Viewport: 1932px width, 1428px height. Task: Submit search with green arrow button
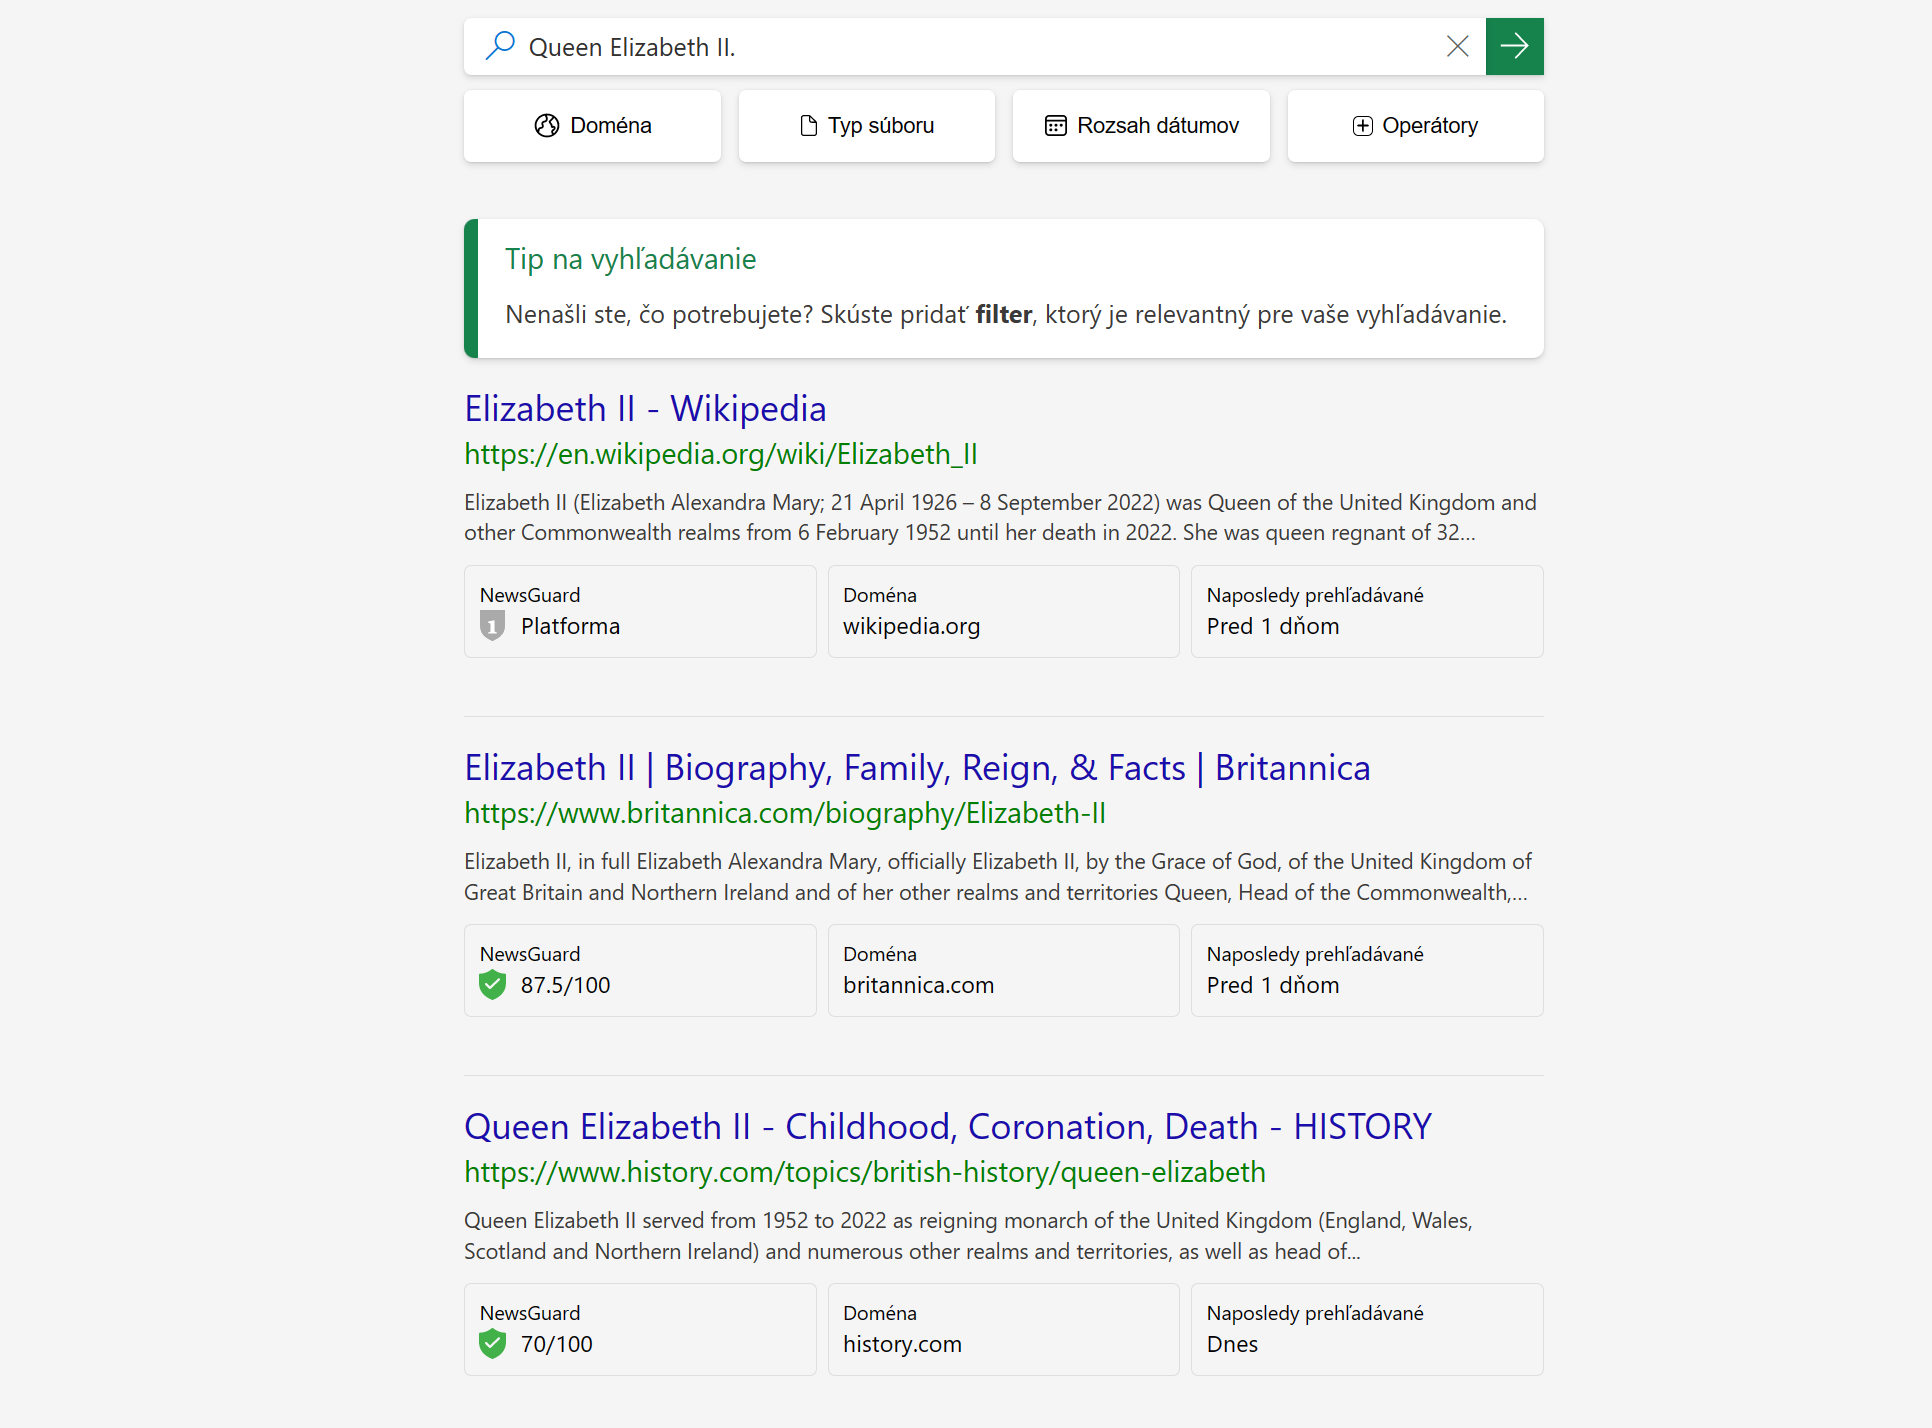(x=1514, y=46)
